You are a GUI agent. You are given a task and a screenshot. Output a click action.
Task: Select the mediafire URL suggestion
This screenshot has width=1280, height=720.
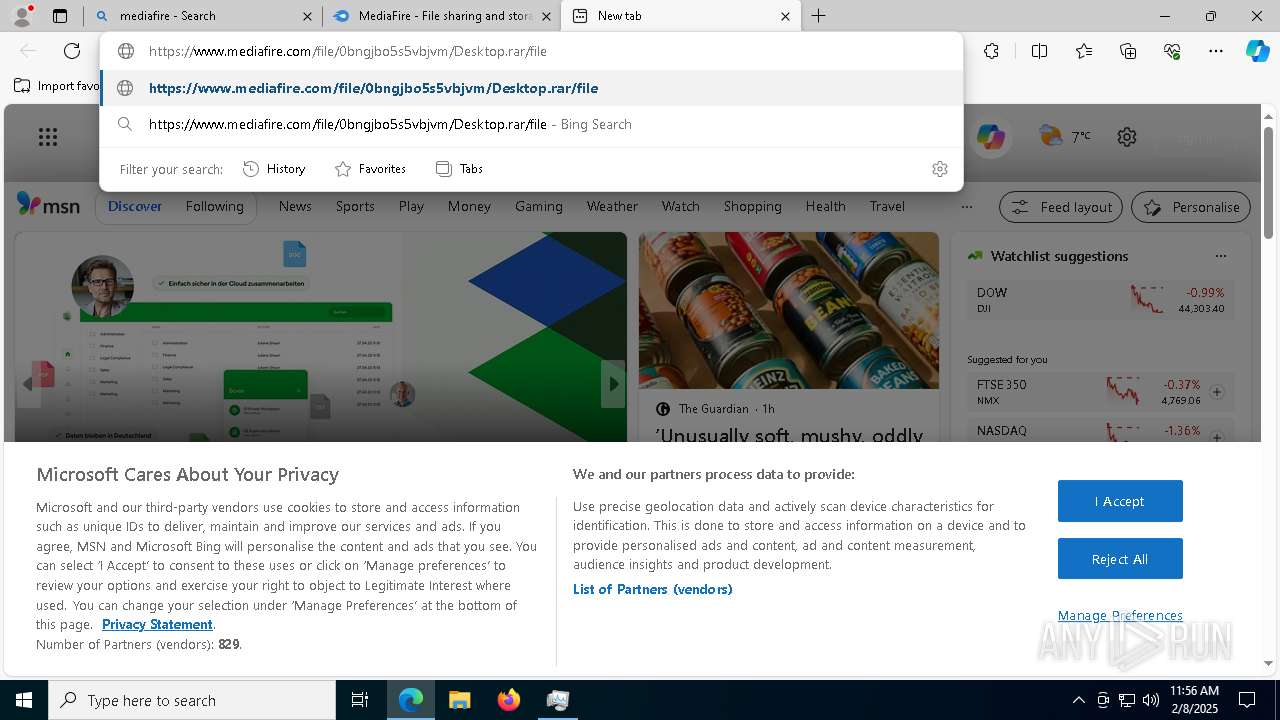tap(531, 88)
